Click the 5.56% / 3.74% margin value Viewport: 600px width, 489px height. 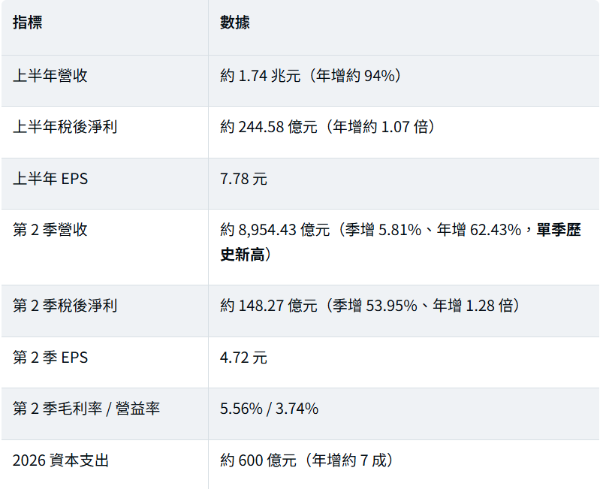pyautogui.click(x=269, y=409)
